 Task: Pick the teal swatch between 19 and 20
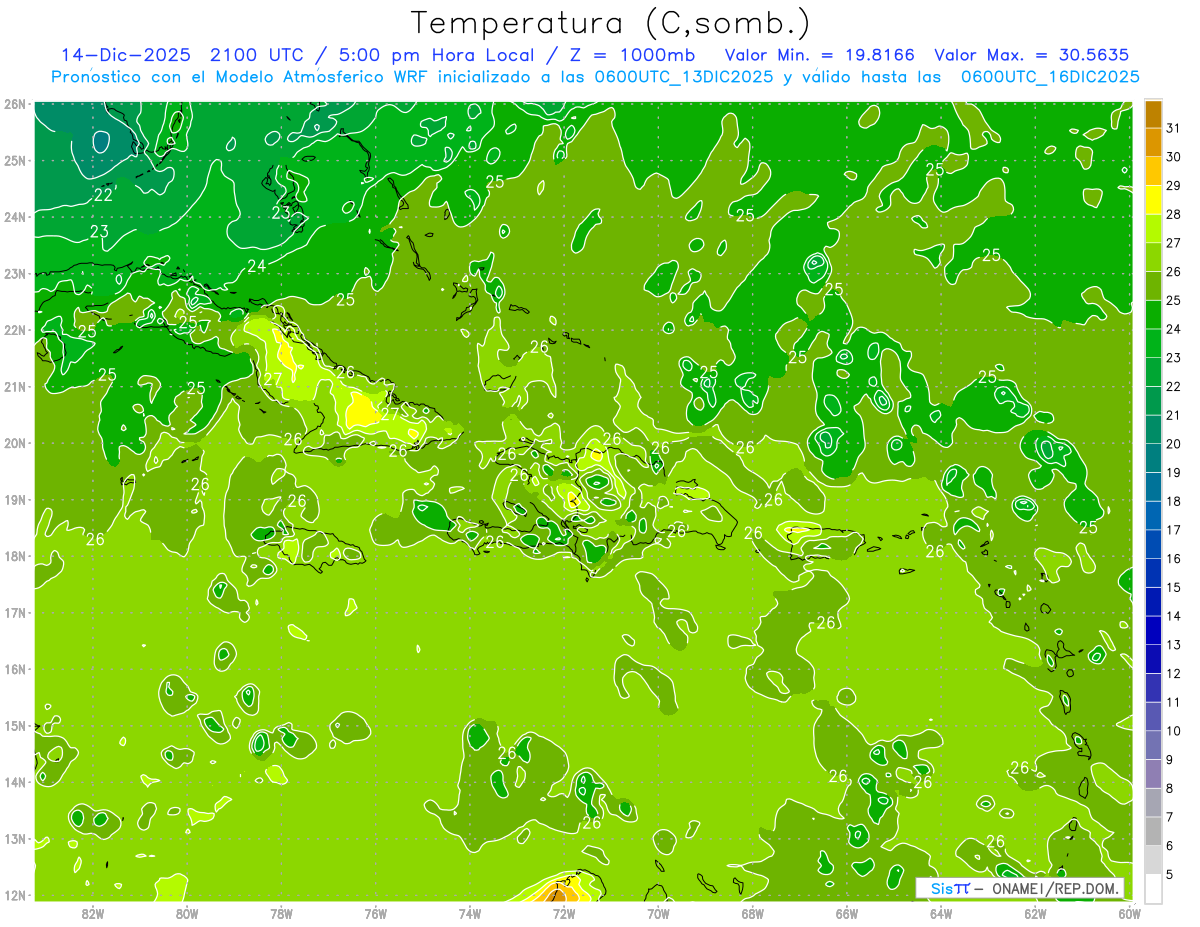click(x=1153, y=459)
